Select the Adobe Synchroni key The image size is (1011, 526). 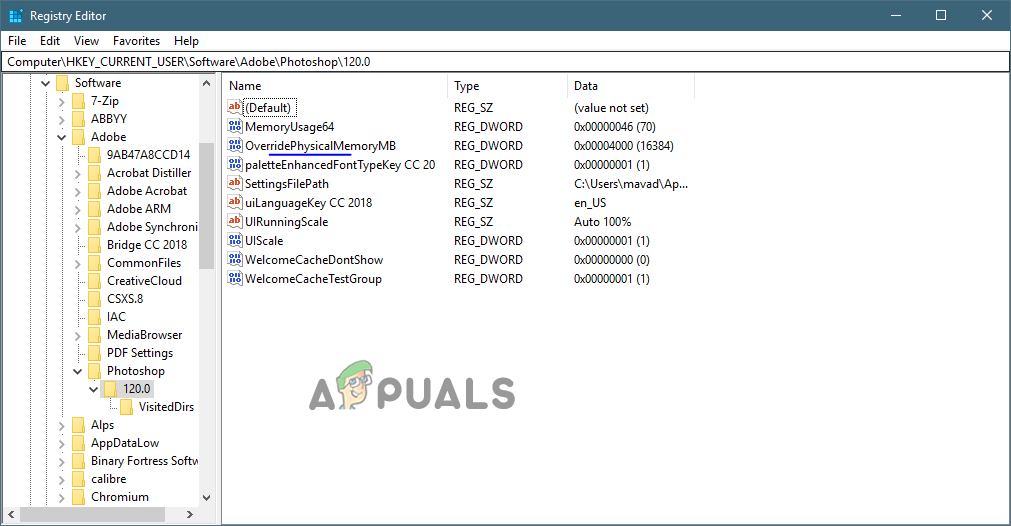pyautogui.click(x=152, y=227)
